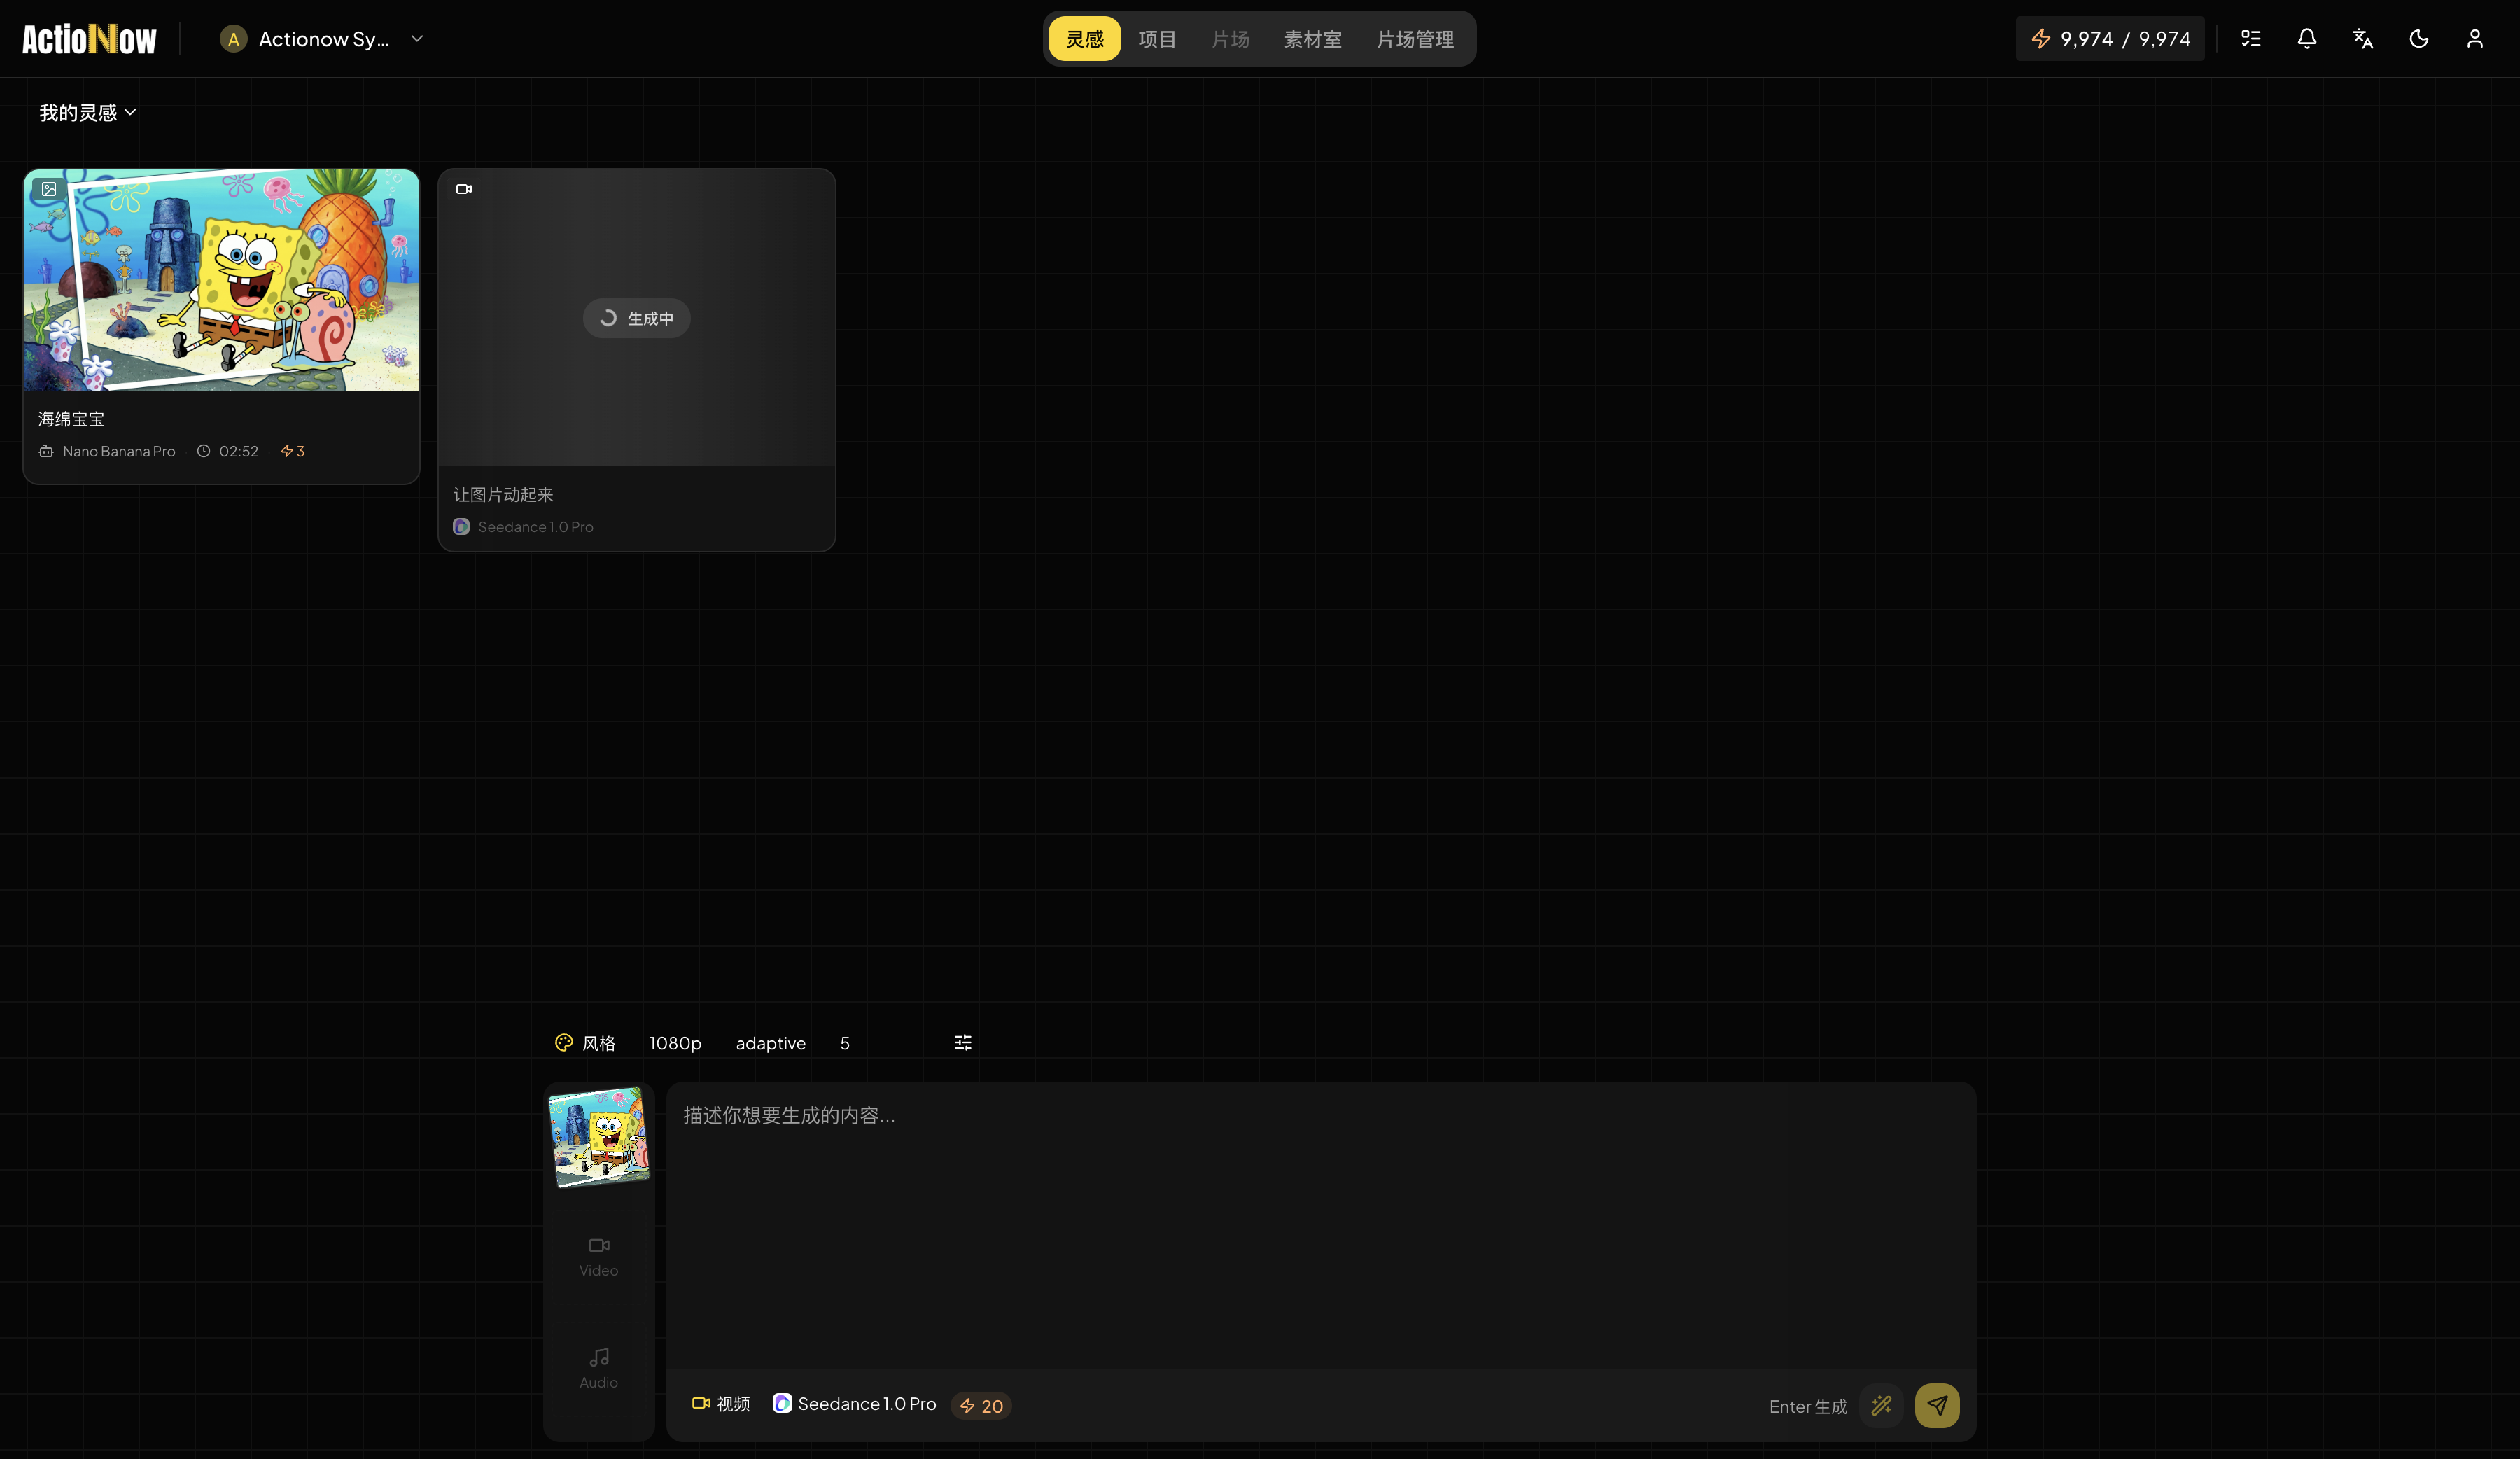Open the Seedance 1.0 Pro model selector
The height and width of the screenshot is (1459, 2520).
coord(855,1404)
